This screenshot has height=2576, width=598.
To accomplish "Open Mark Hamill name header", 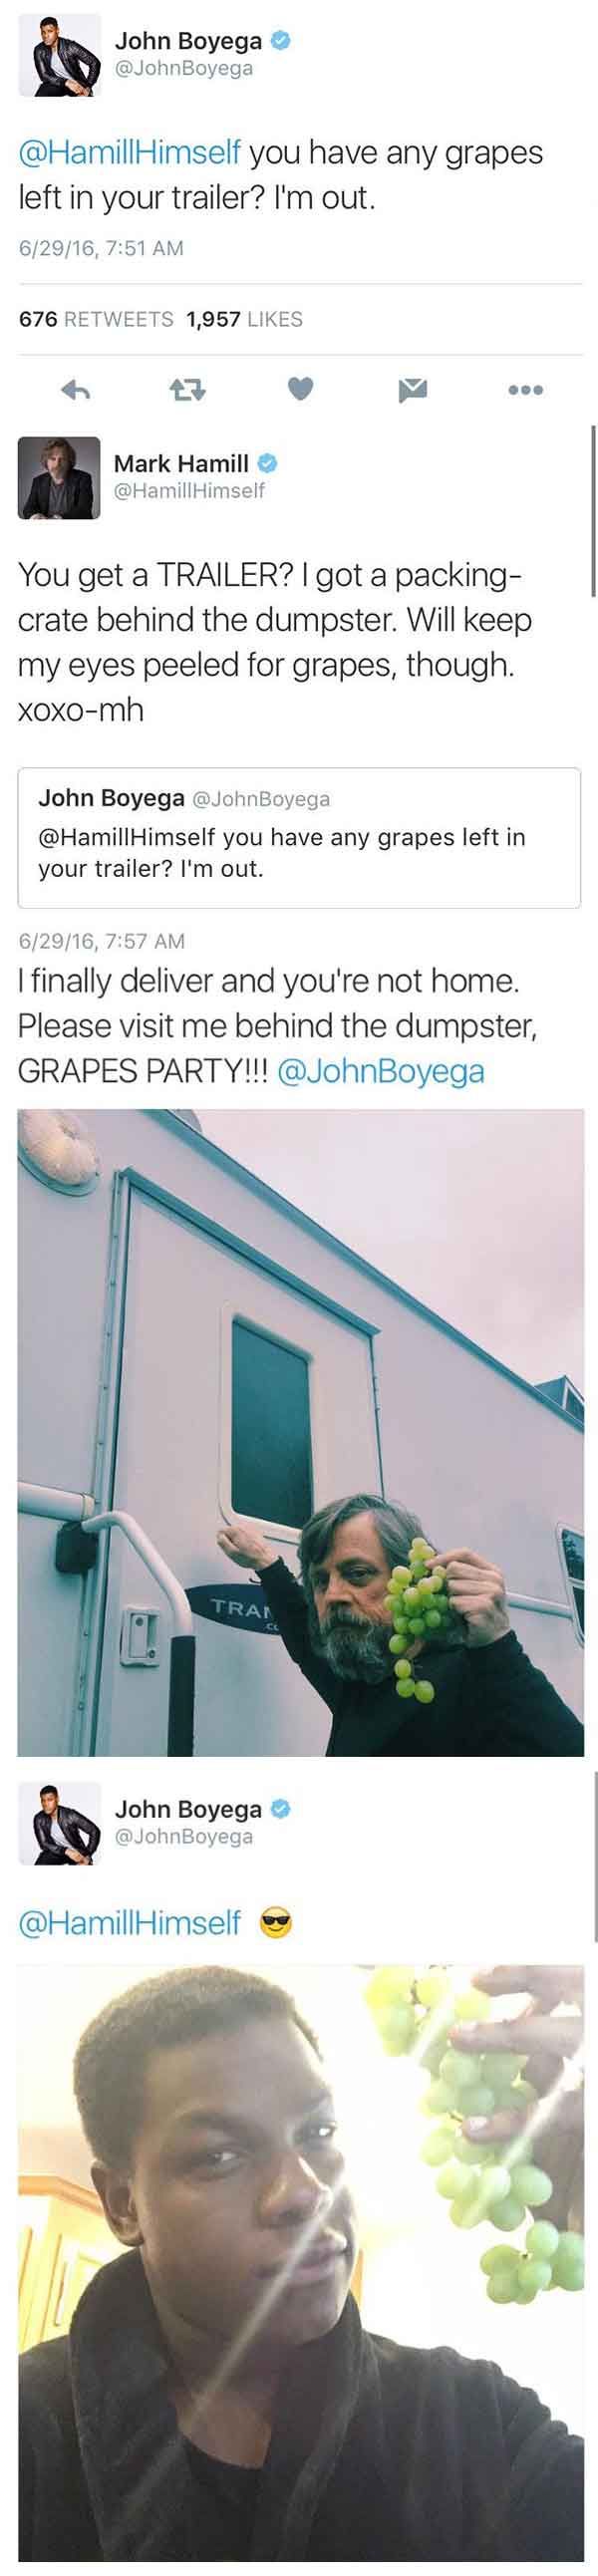I will point(181,463).
